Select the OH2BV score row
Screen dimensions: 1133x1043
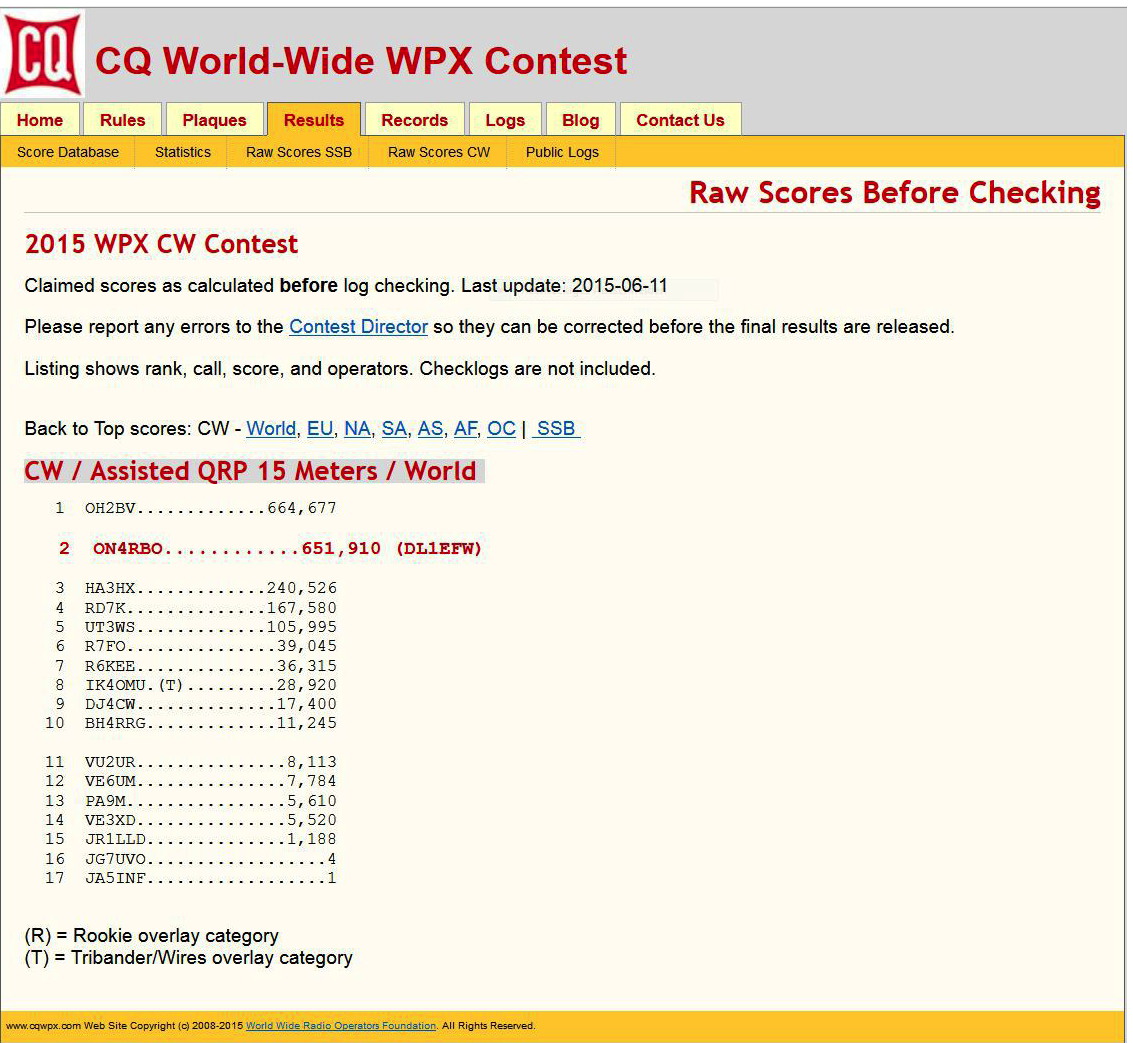(196, 508)
